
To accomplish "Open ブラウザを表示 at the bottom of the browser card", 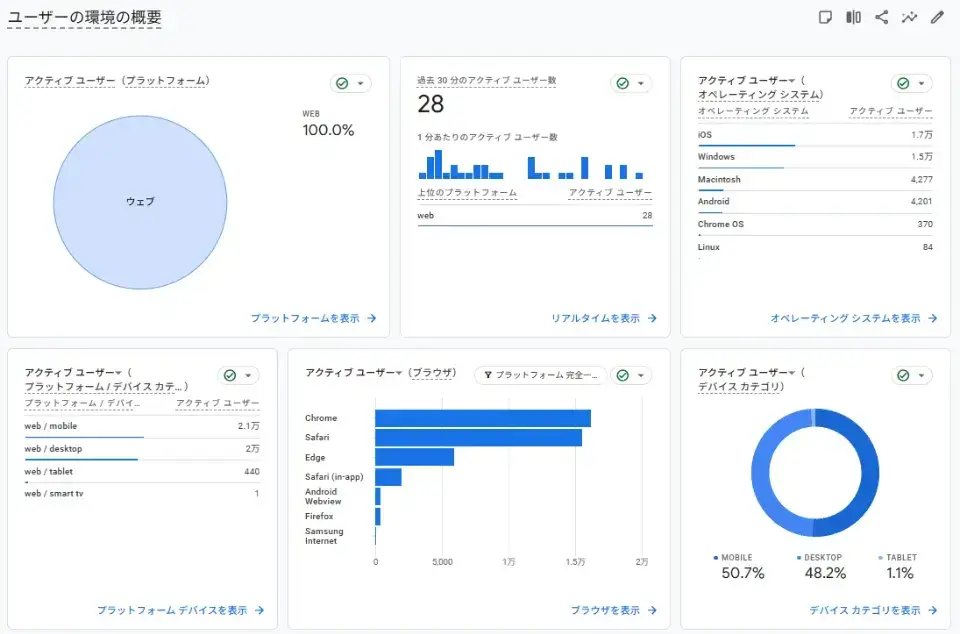I will pos(616,609).
